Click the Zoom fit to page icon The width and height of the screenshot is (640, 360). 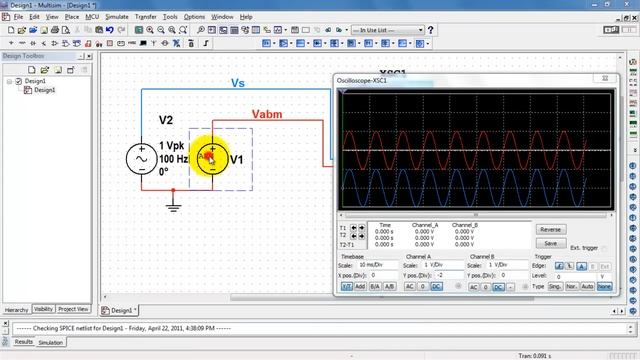[183, 30]
